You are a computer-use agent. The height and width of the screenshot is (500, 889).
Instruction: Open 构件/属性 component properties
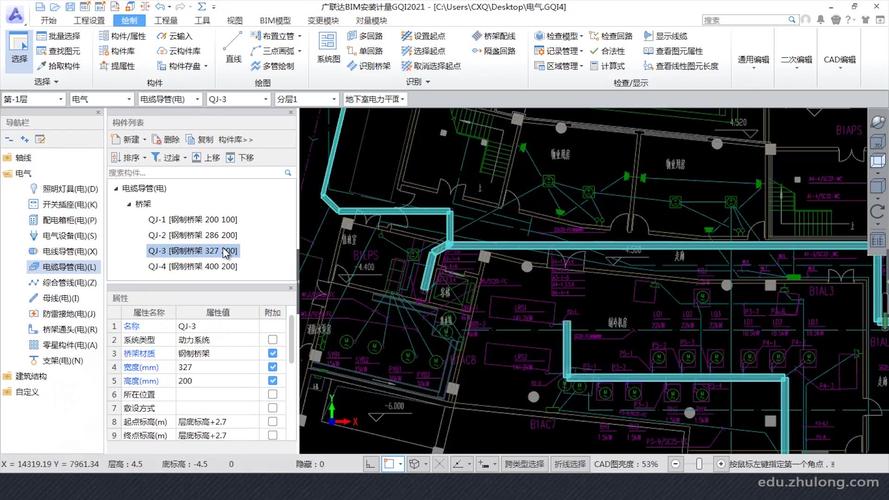[122, 36]
